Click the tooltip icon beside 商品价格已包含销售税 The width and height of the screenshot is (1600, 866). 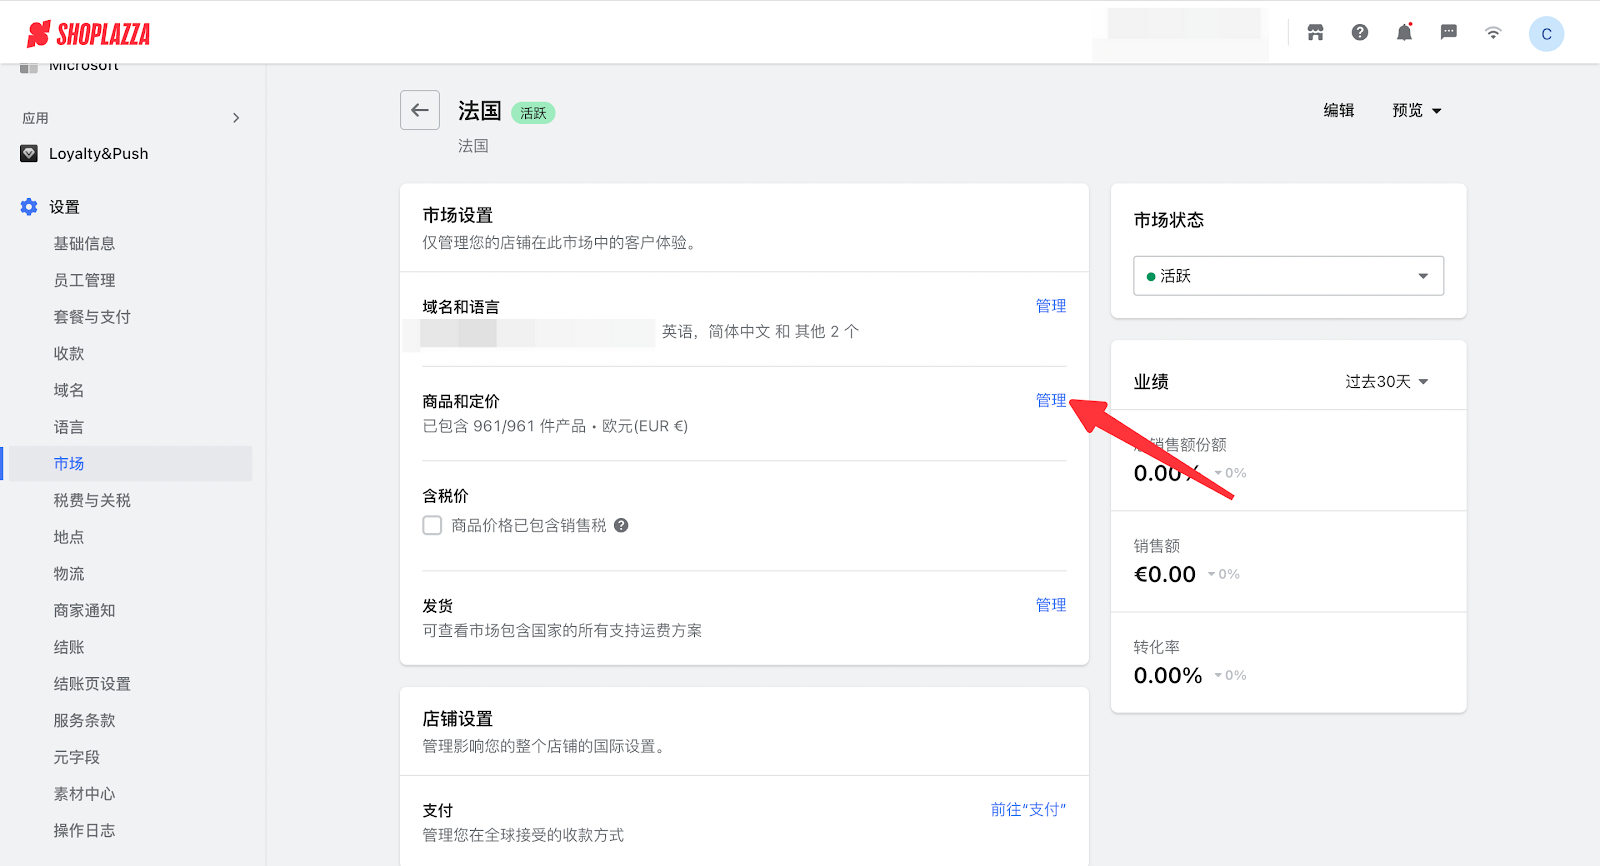pos(621,525)
